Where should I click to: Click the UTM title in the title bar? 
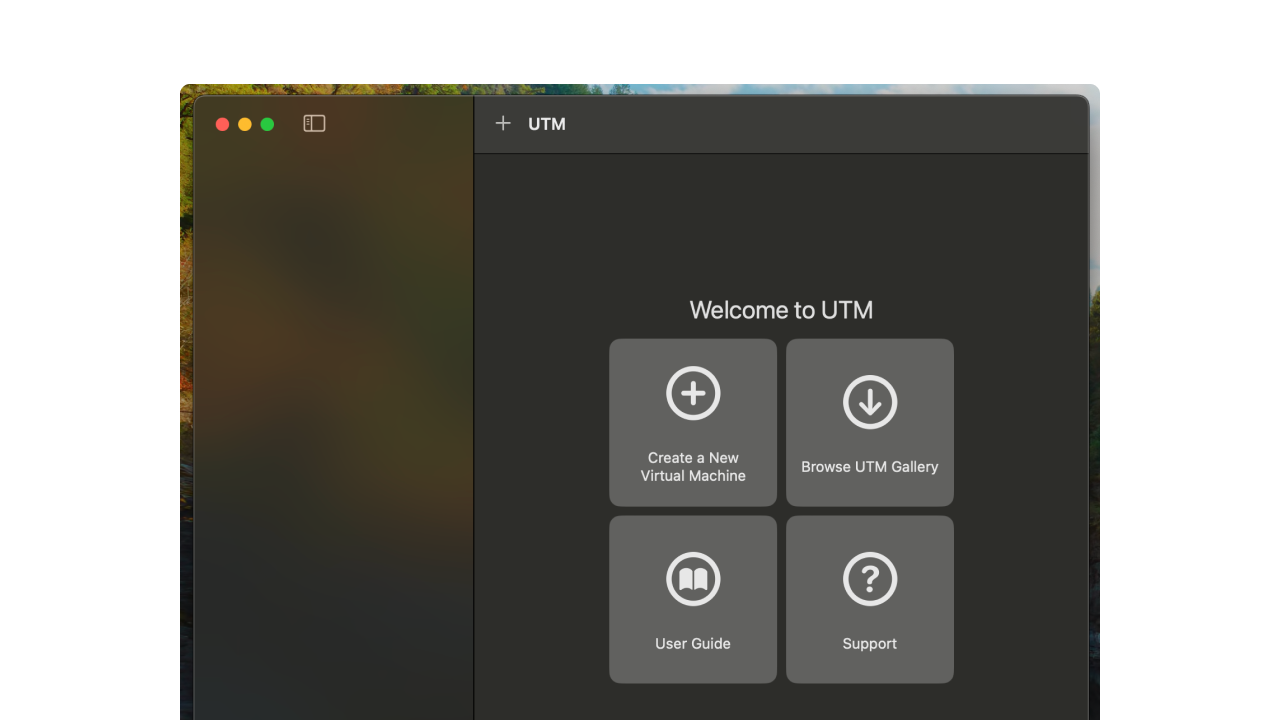(x=546, y=124)
